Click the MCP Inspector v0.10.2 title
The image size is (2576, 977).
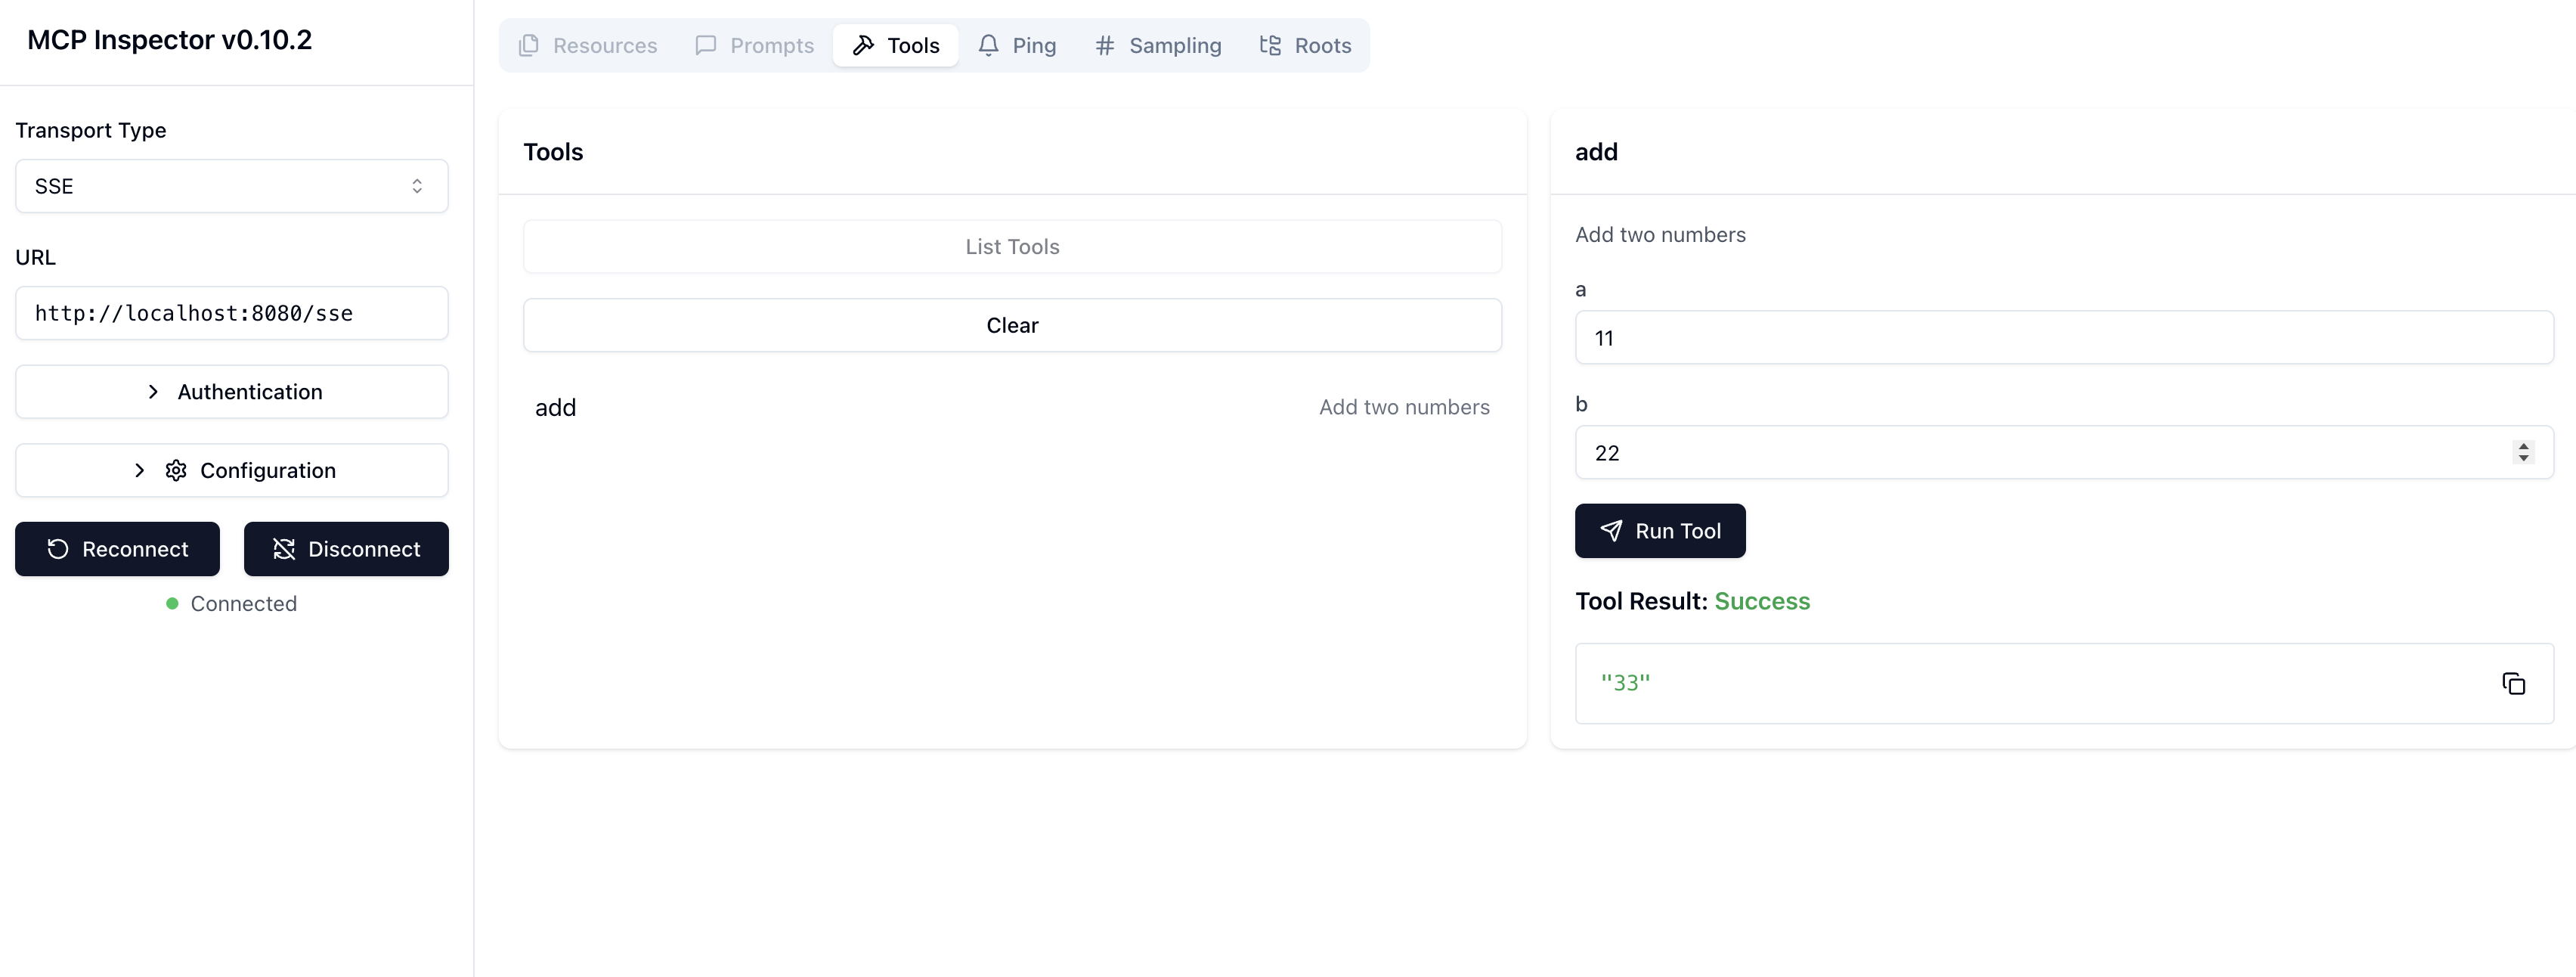(170, 40)
